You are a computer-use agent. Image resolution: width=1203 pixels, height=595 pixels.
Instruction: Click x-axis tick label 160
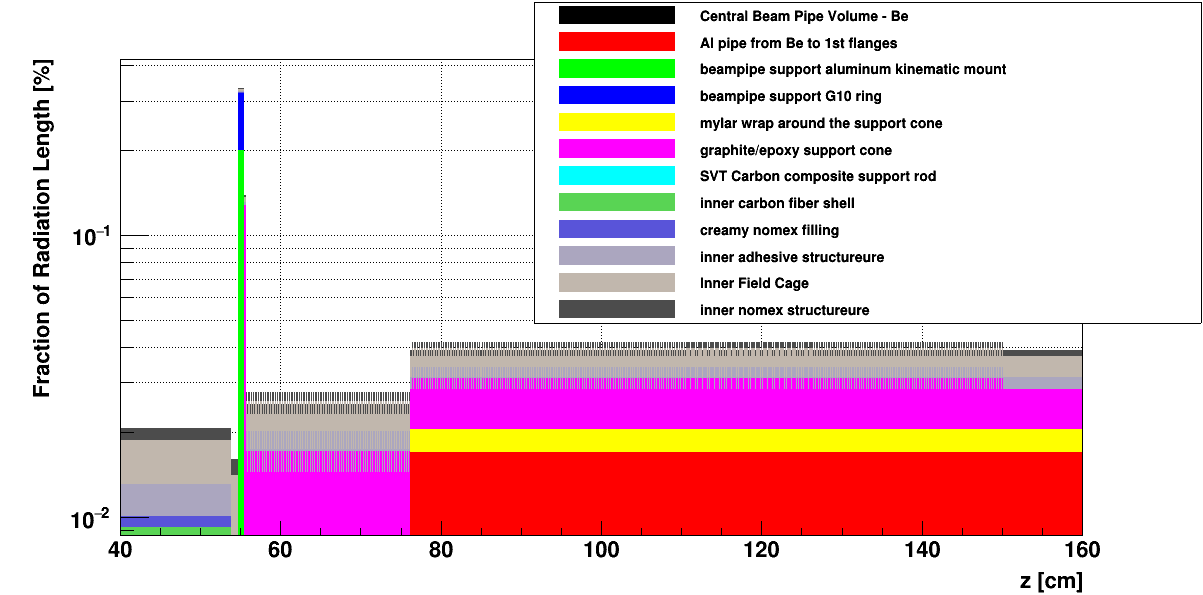(x=1082, y=550)
